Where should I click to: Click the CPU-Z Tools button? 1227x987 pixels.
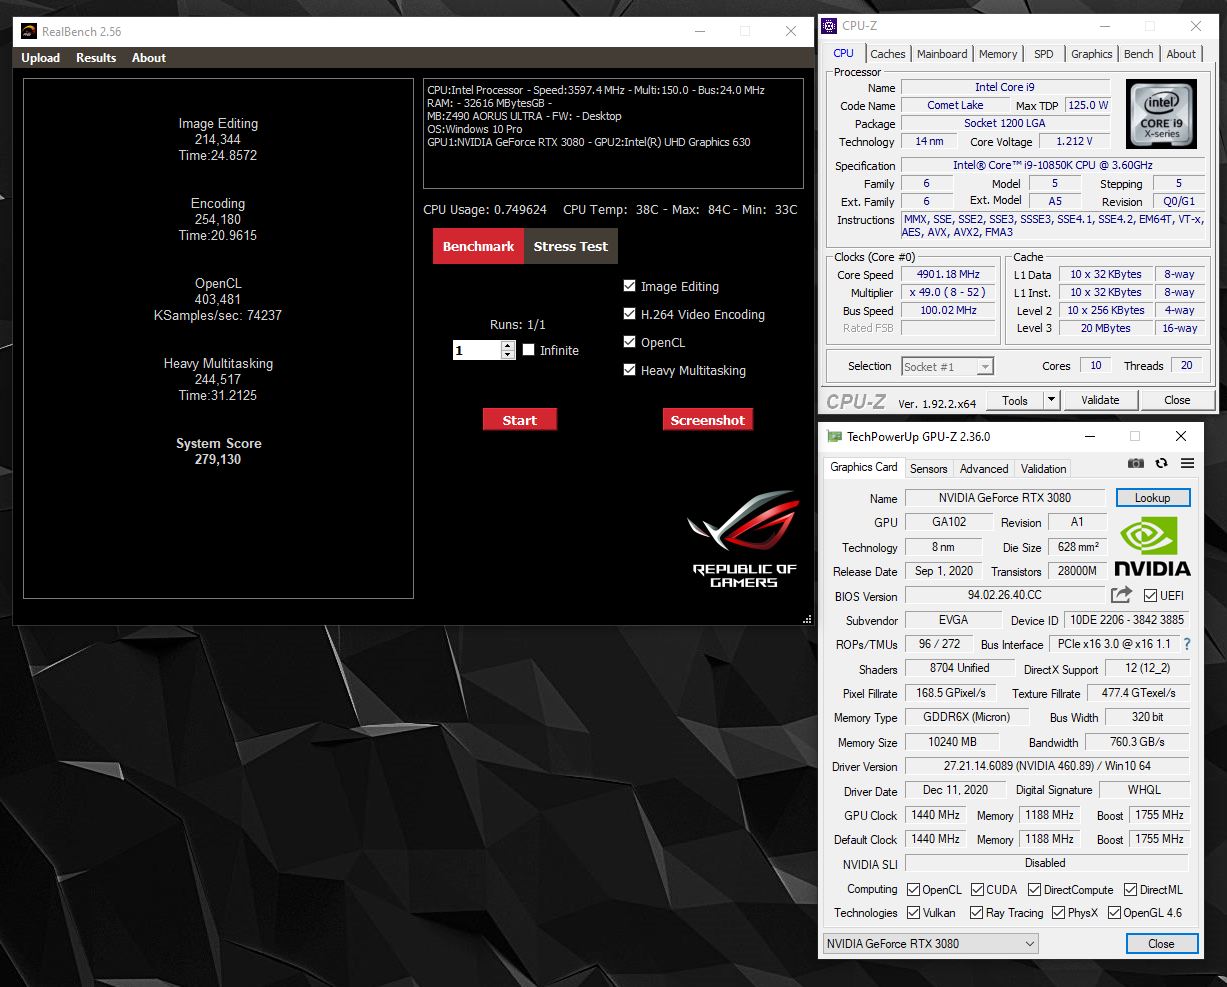(x=1015, y=400)
